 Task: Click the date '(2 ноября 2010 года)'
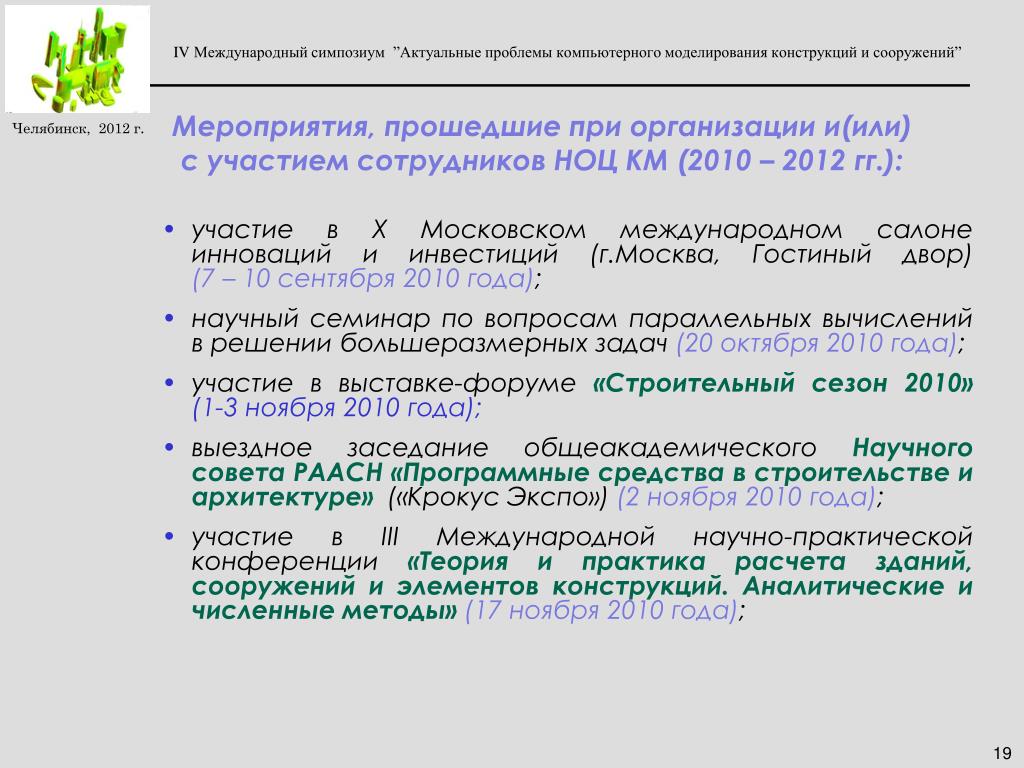[x=746, y=498]
